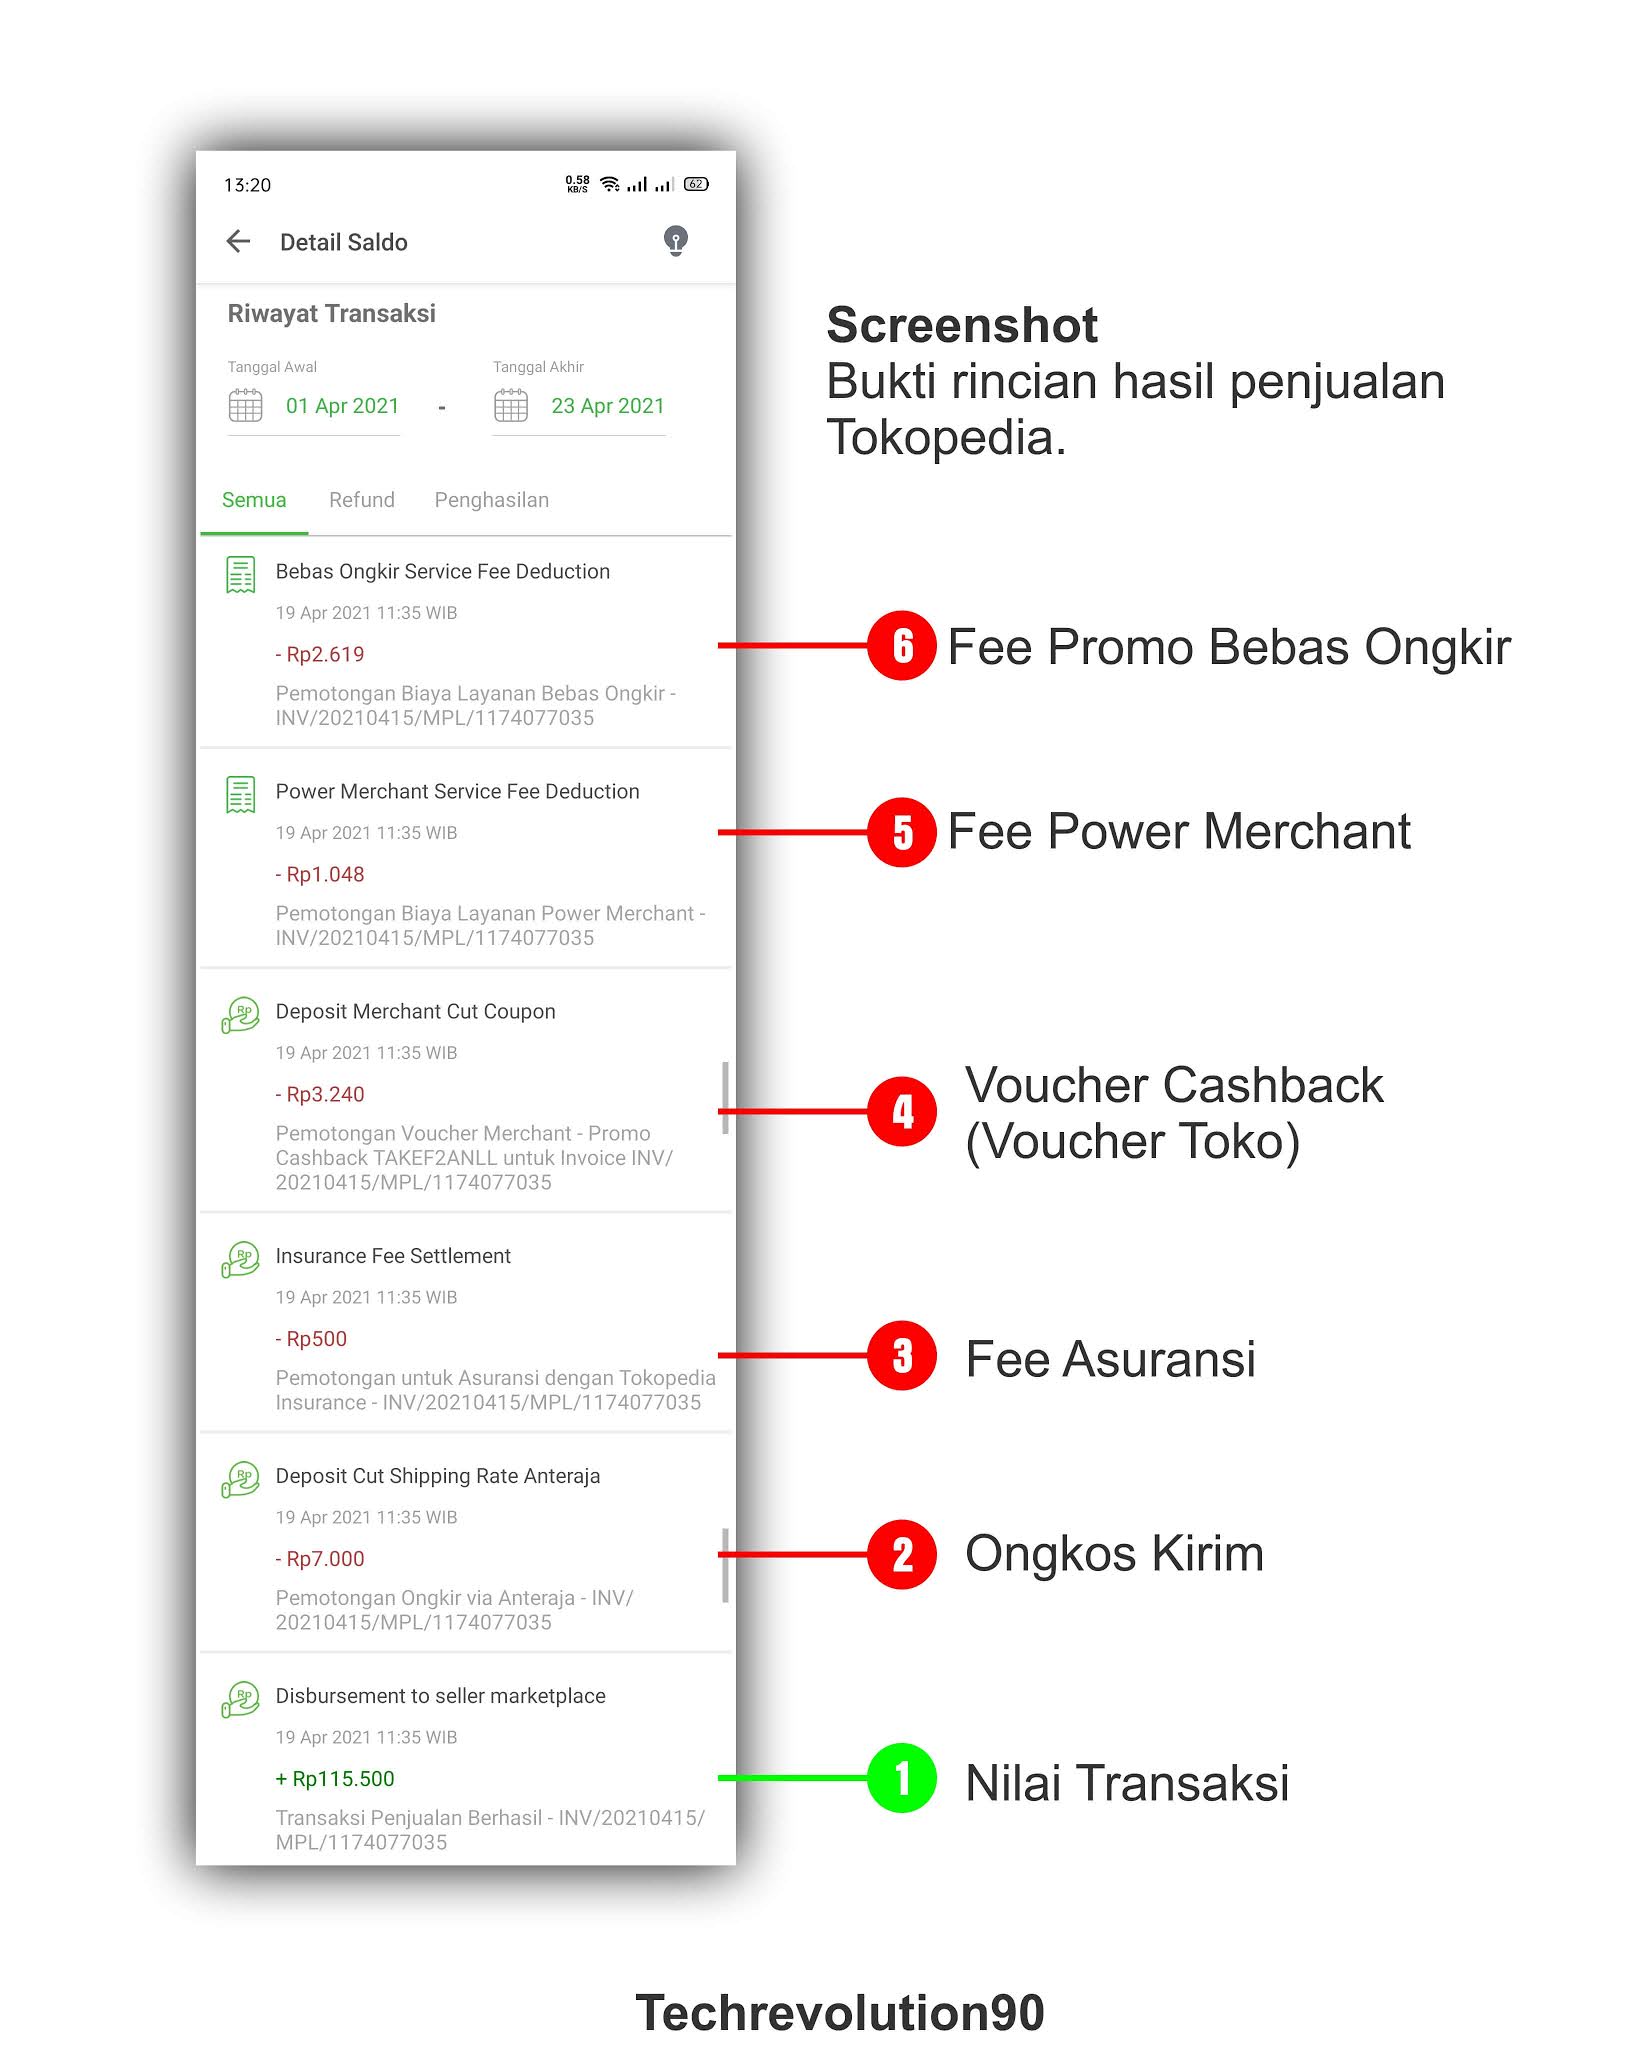Screen dimensions: 1632x2048
Task: Open Disbursement to seller marketplace entry
Action: [x=466, y=1761]
